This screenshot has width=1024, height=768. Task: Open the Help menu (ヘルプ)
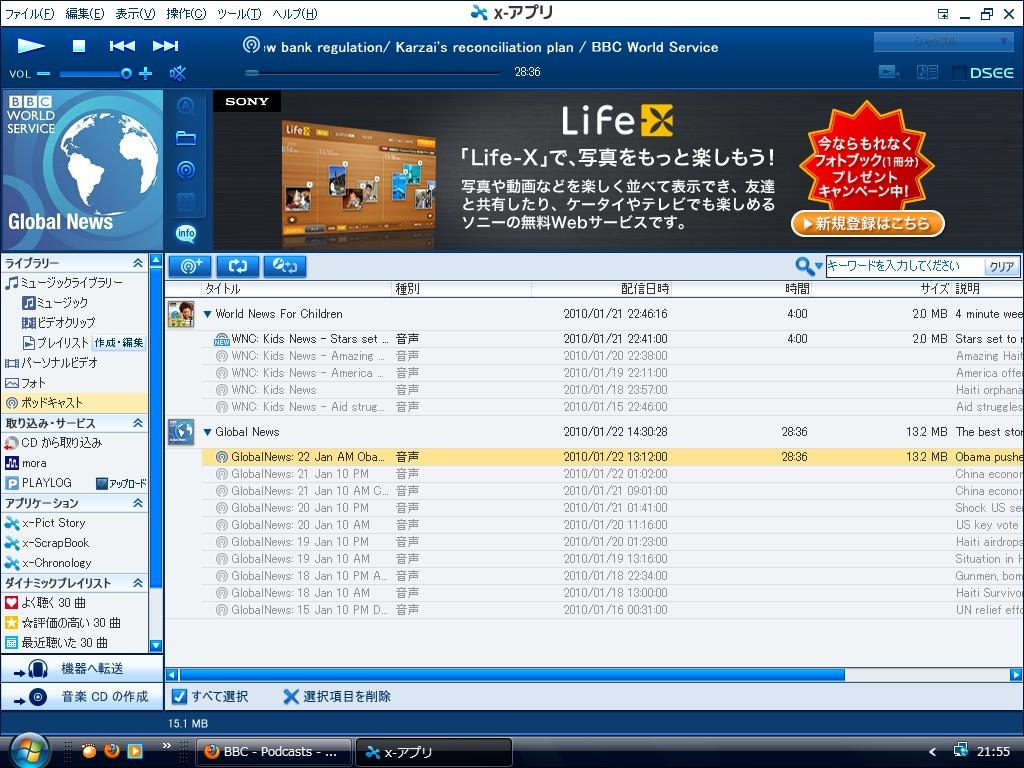tap(295, 14)
